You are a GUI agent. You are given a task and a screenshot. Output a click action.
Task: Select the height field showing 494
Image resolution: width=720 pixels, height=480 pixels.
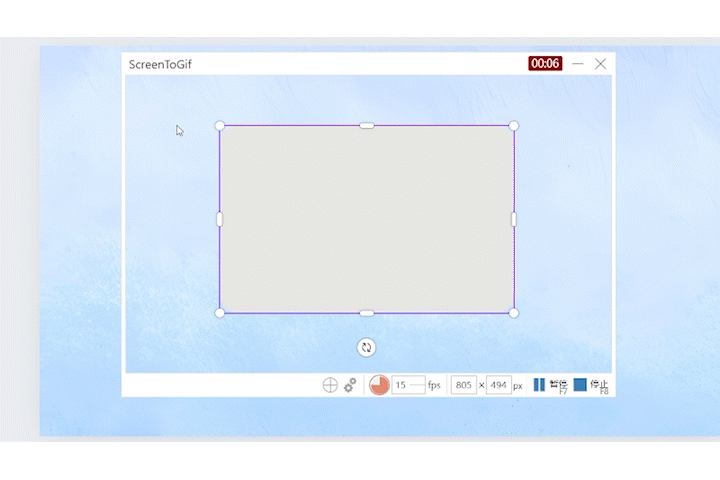(498, 385)
